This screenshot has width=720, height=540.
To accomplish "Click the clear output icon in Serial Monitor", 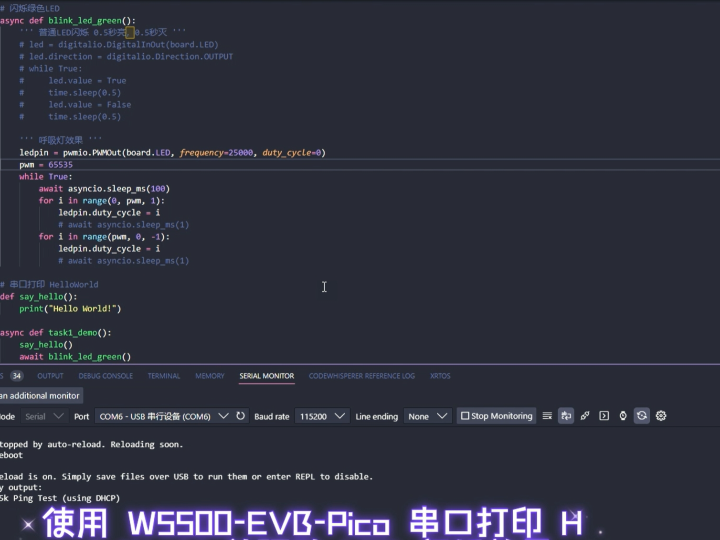I will [x=547, y=416].
